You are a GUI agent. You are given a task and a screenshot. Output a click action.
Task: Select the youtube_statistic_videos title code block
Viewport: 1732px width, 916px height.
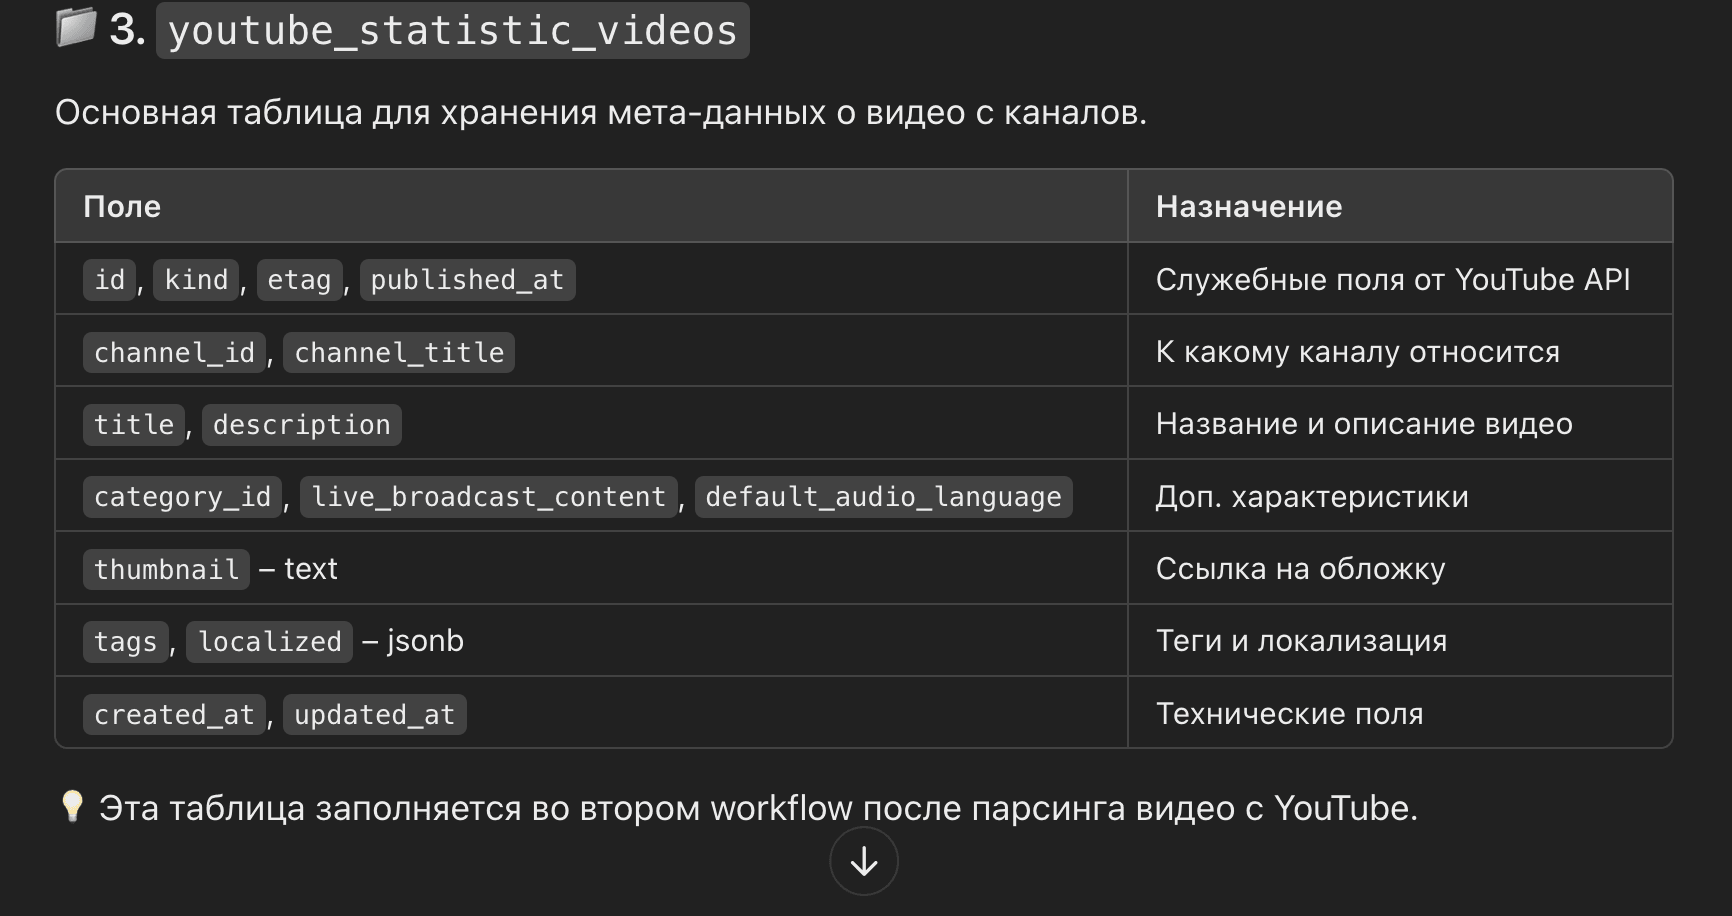(452, 31)
